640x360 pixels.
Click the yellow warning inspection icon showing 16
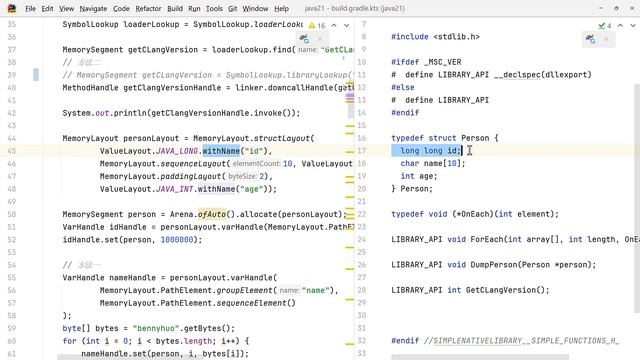pos(317,25)
